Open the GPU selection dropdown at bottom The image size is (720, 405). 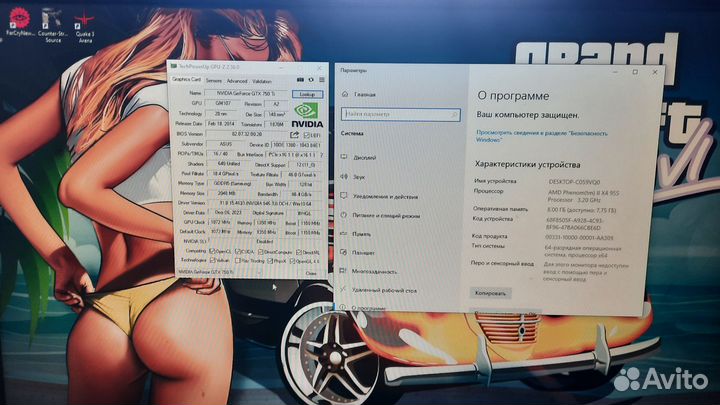(x=219, y=272)
